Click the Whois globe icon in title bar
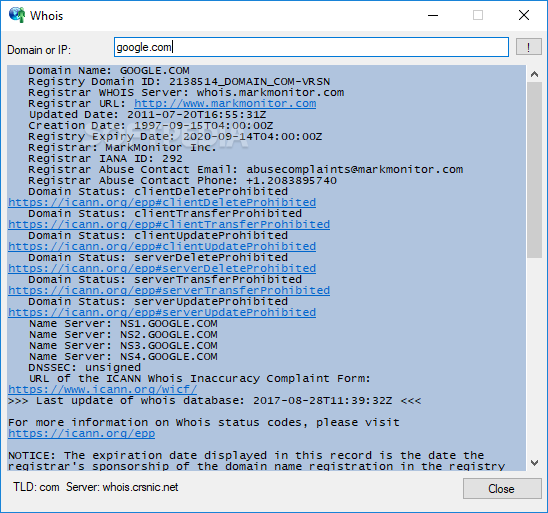This screenshot has height=513, width=548. [x=17, y=15]
